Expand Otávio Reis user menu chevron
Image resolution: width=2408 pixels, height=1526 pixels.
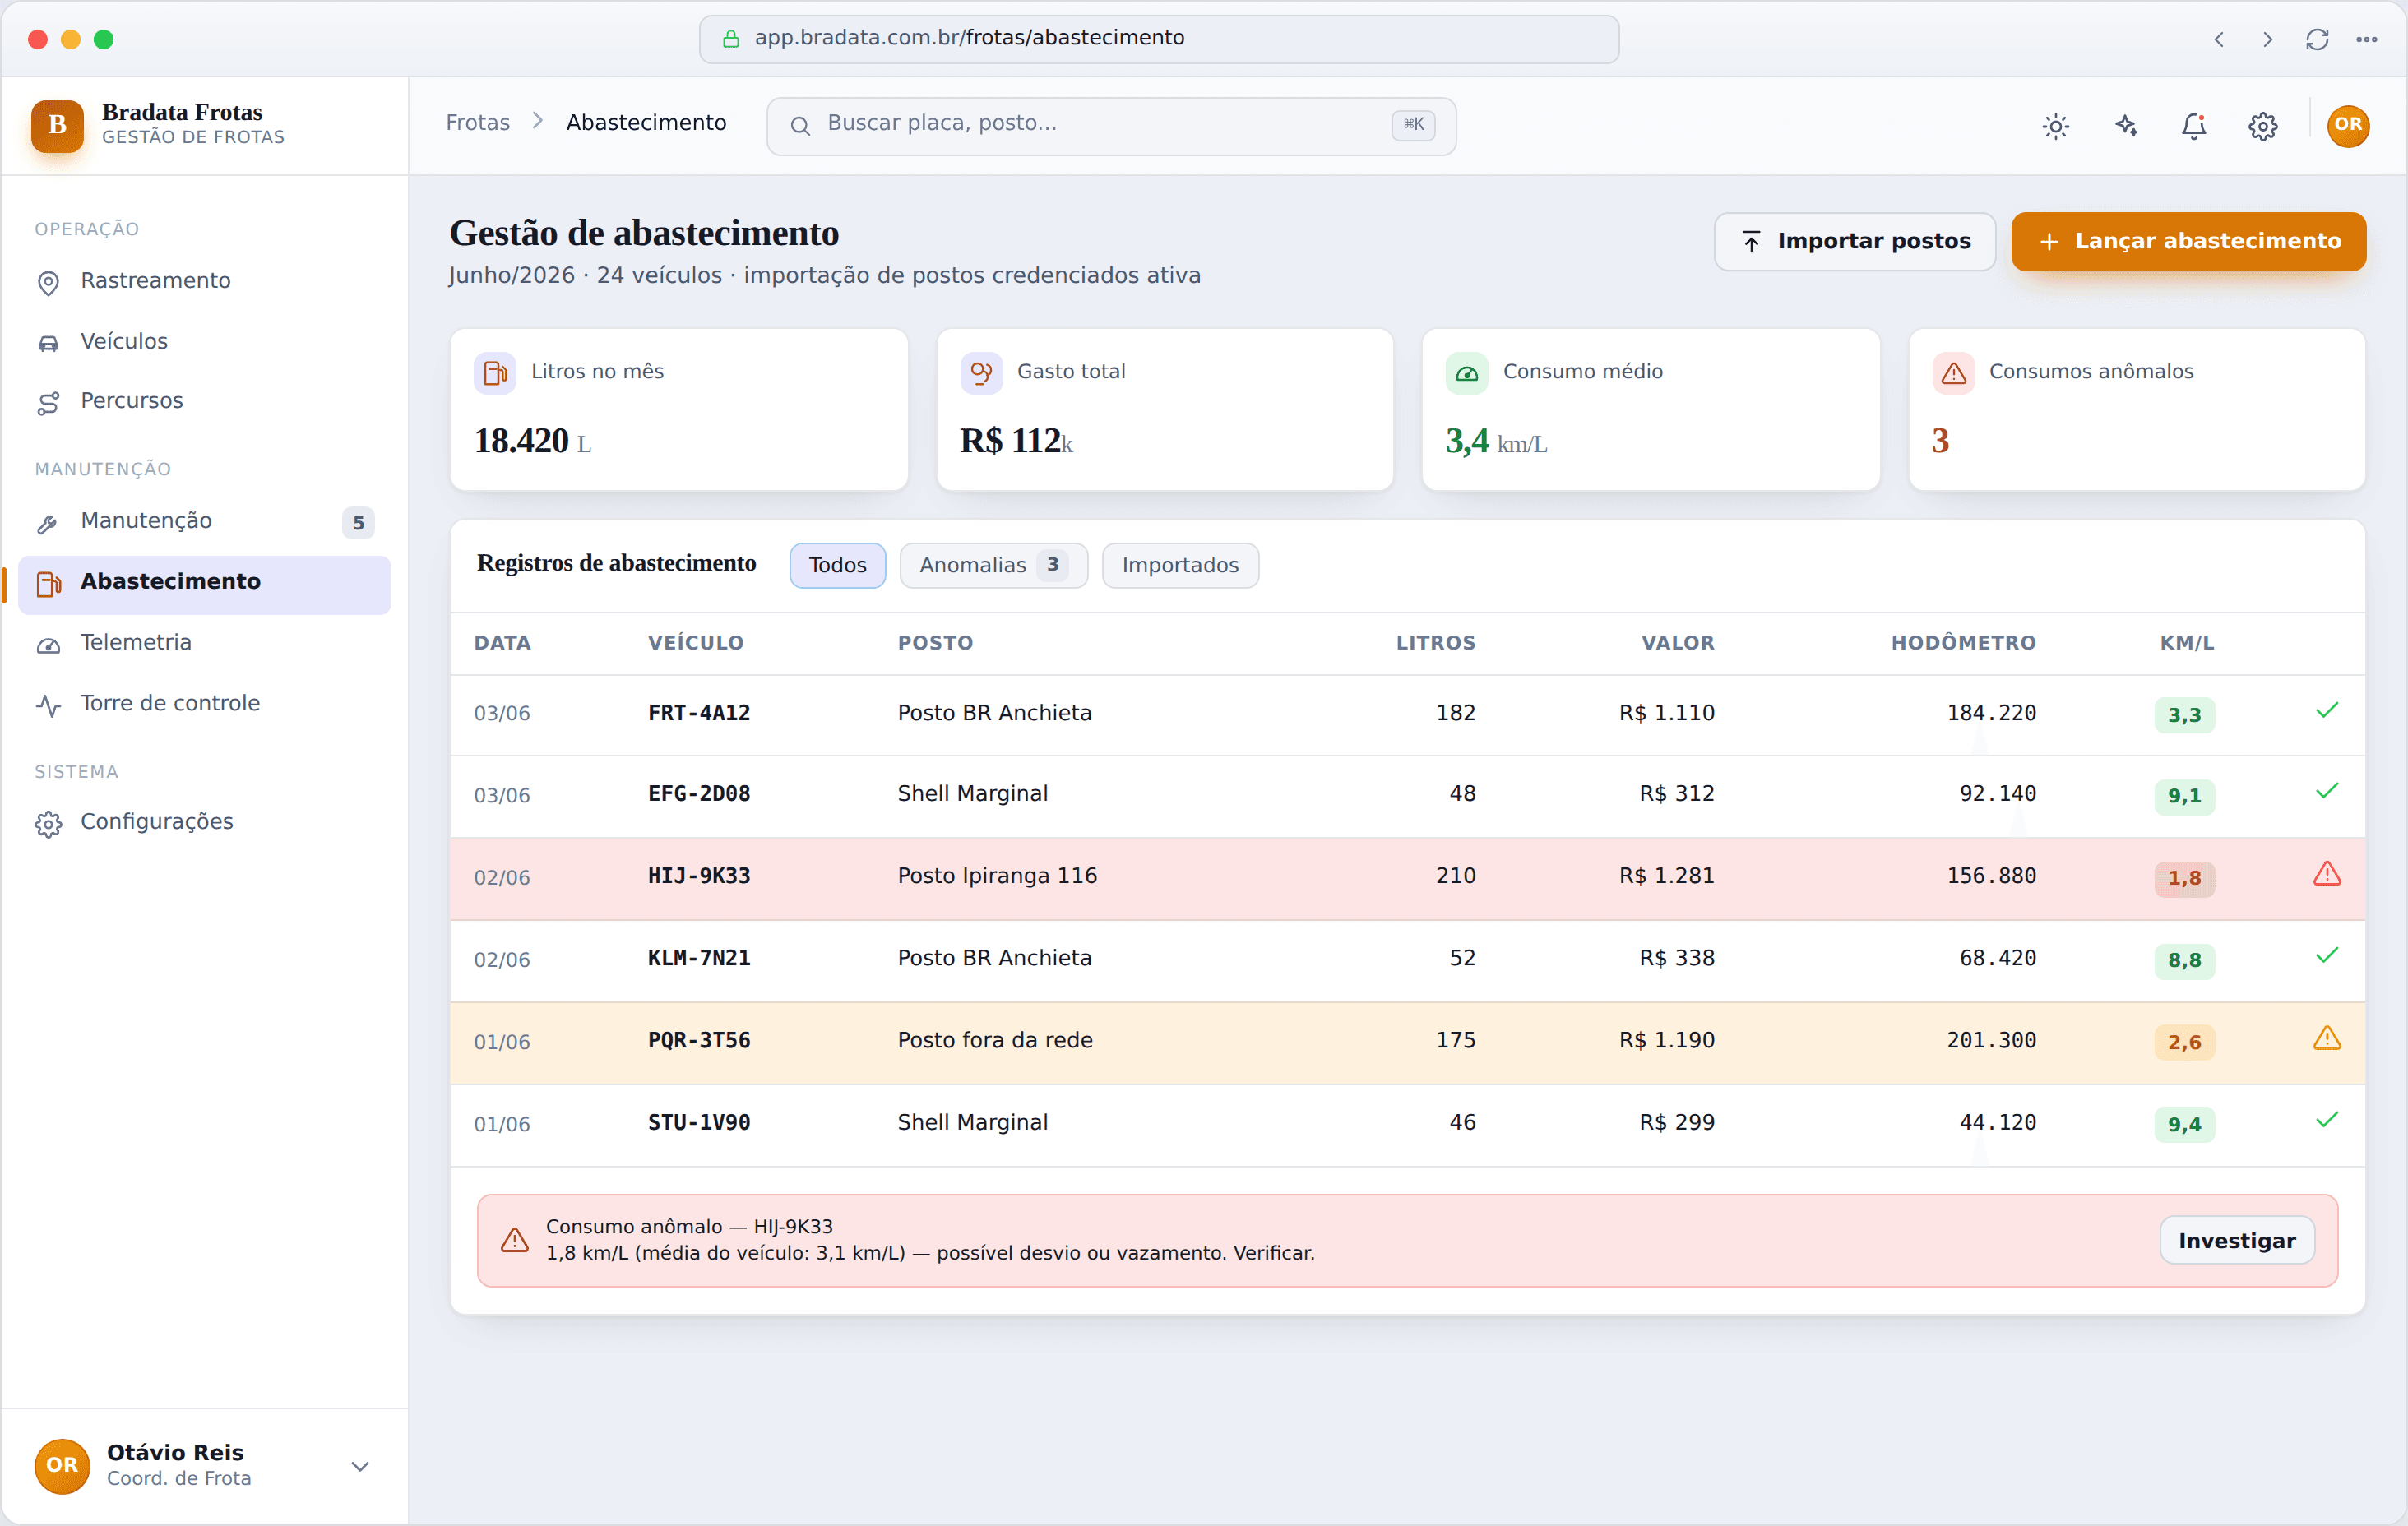360,1465
